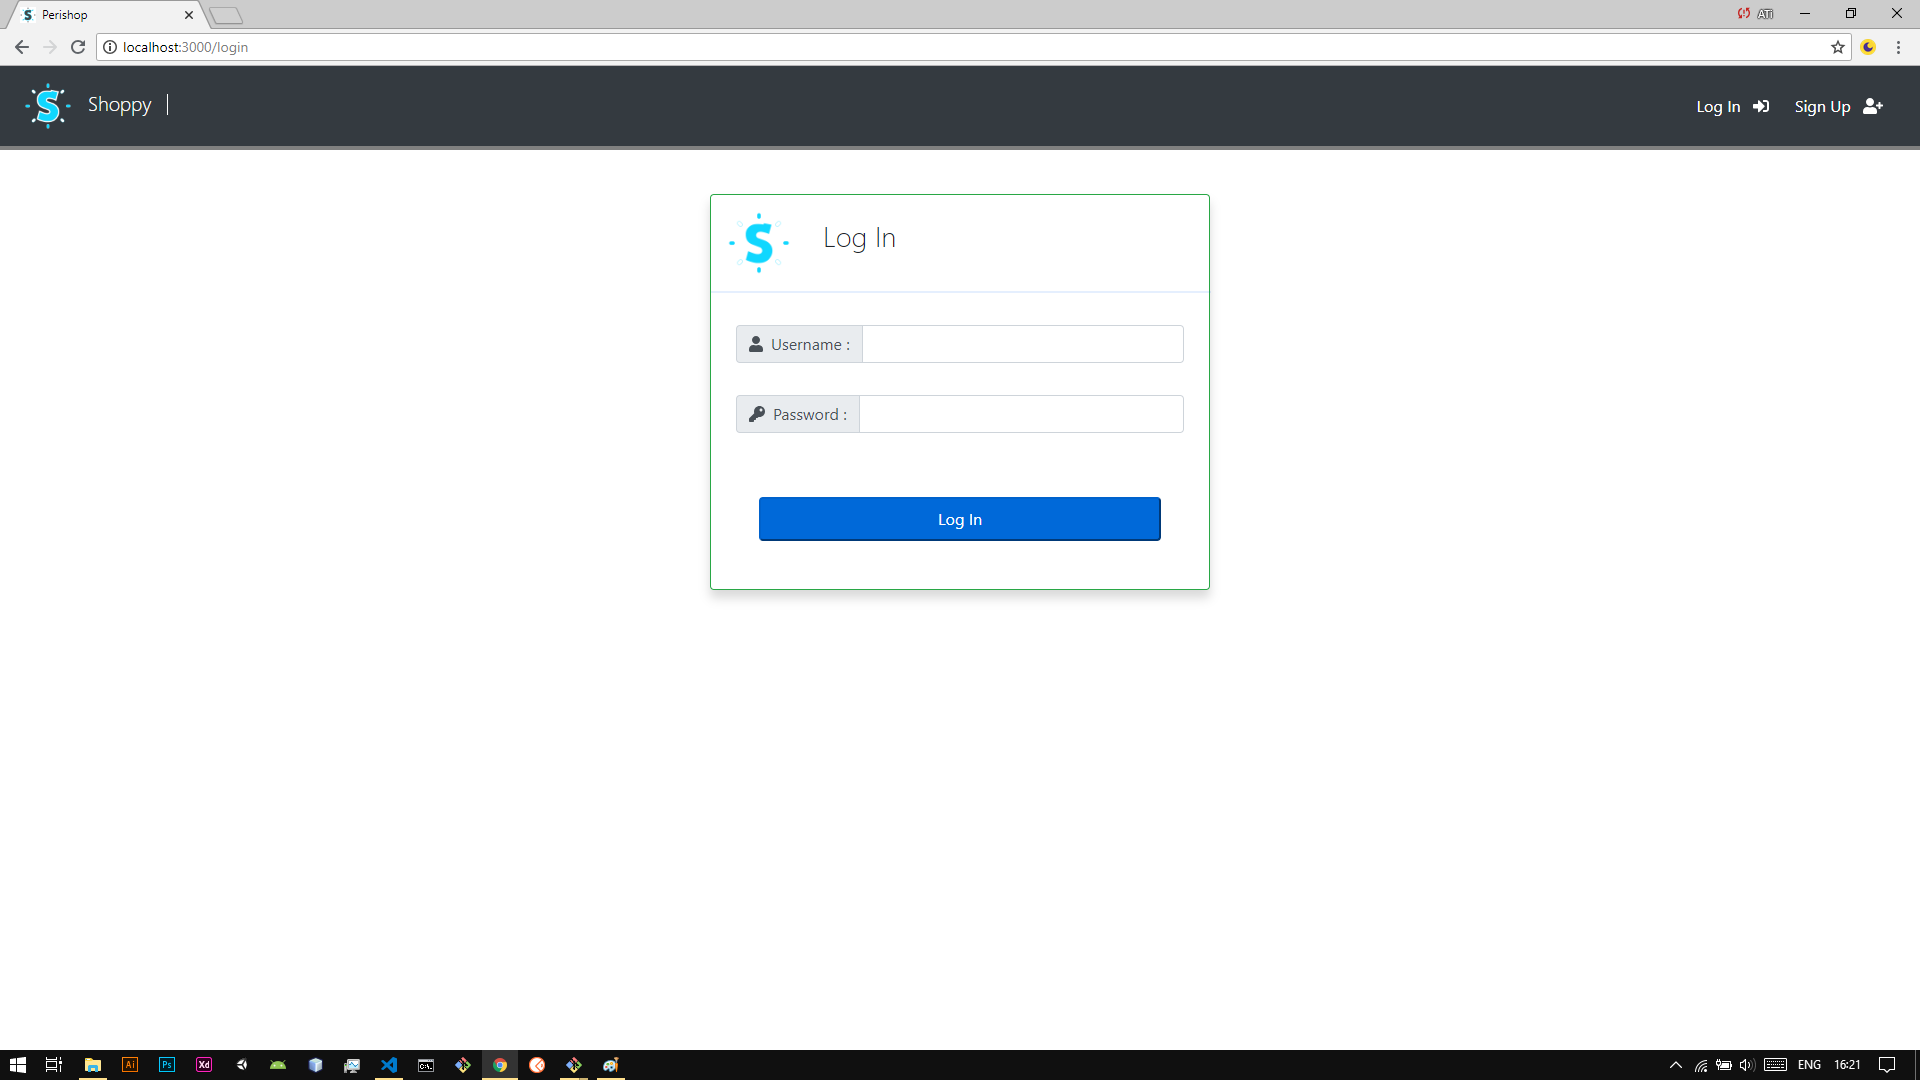
Task: Click the system tray ENG language indicator
Action: [x=1812, y=1065]
